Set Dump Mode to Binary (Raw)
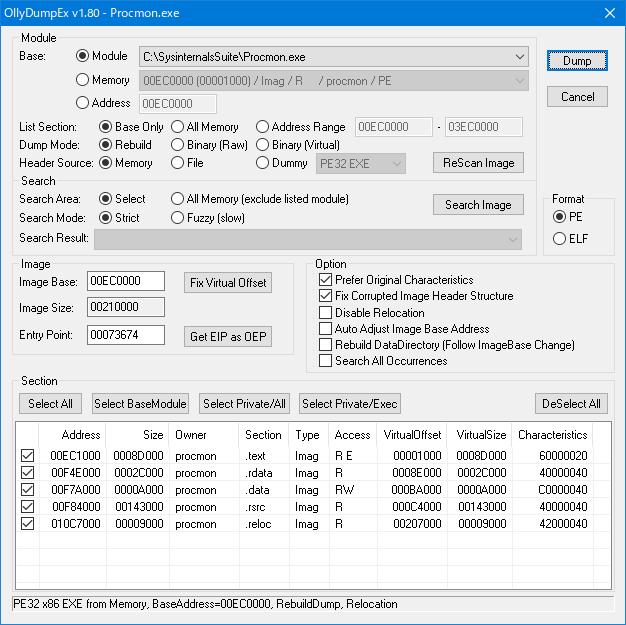626x625 pixels. tap(177, 145)
